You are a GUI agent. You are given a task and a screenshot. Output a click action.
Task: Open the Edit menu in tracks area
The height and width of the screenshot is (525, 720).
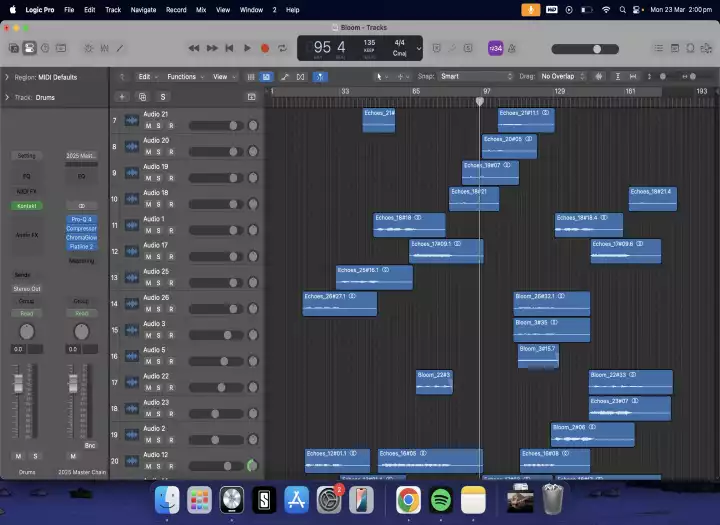tap(148, 77)
